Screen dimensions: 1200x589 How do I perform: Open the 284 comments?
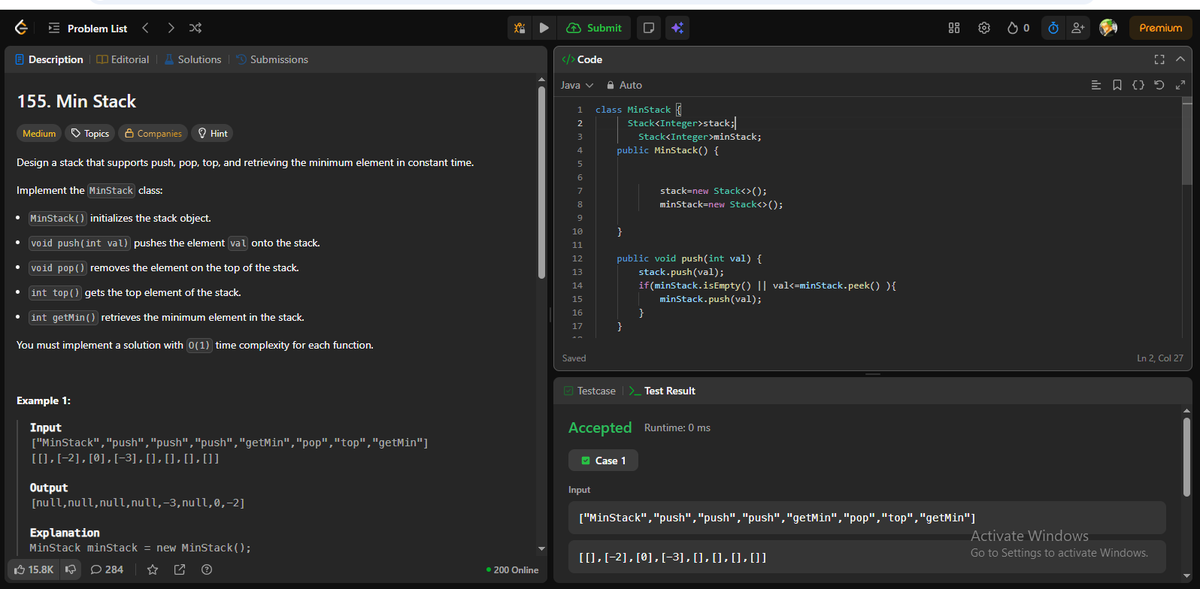click(107, 570)
